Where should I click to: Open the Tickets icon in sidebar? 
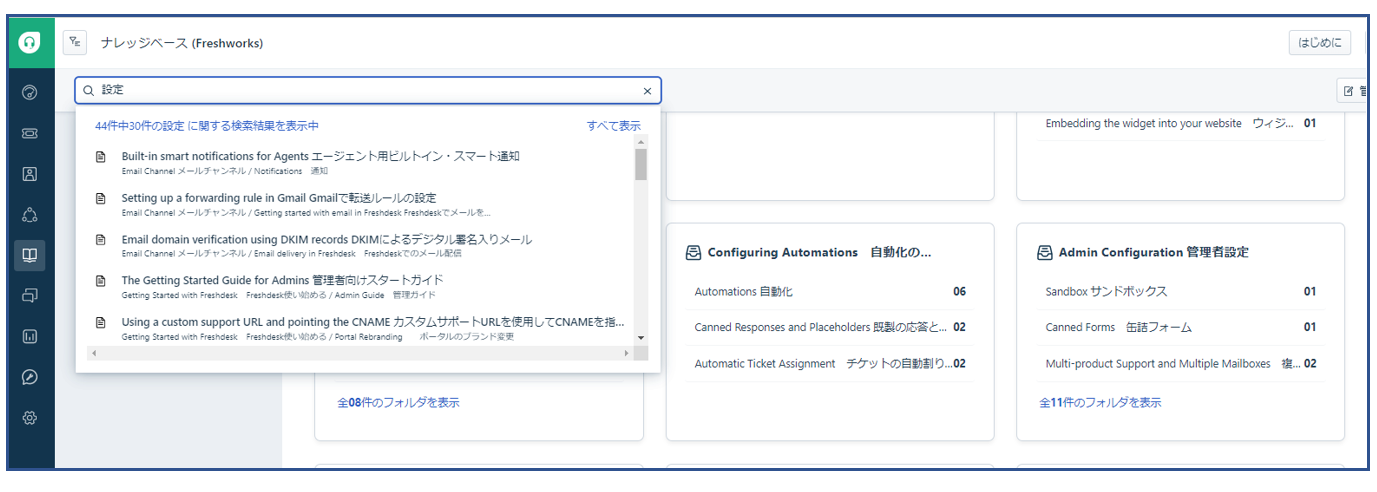pyautogui.click(x=30, y=133)
